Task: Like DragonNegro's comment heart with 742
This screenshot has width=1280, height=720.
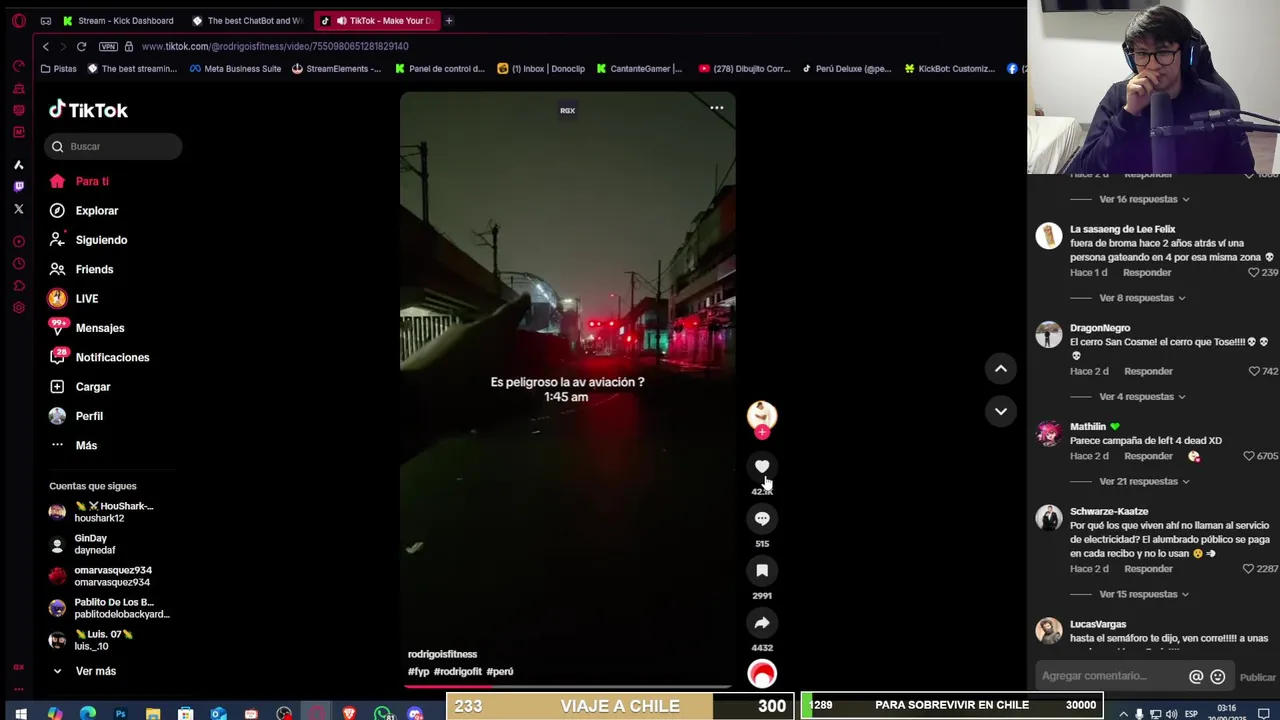Action: pyautogui.click(x=1254, y=371)
